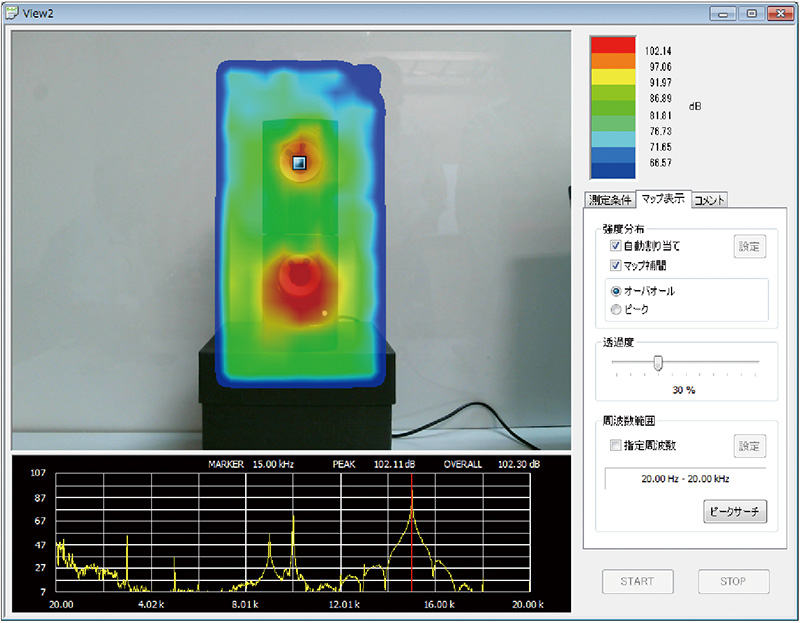Click the 透過度 transparency slider handle

(658, 363)
